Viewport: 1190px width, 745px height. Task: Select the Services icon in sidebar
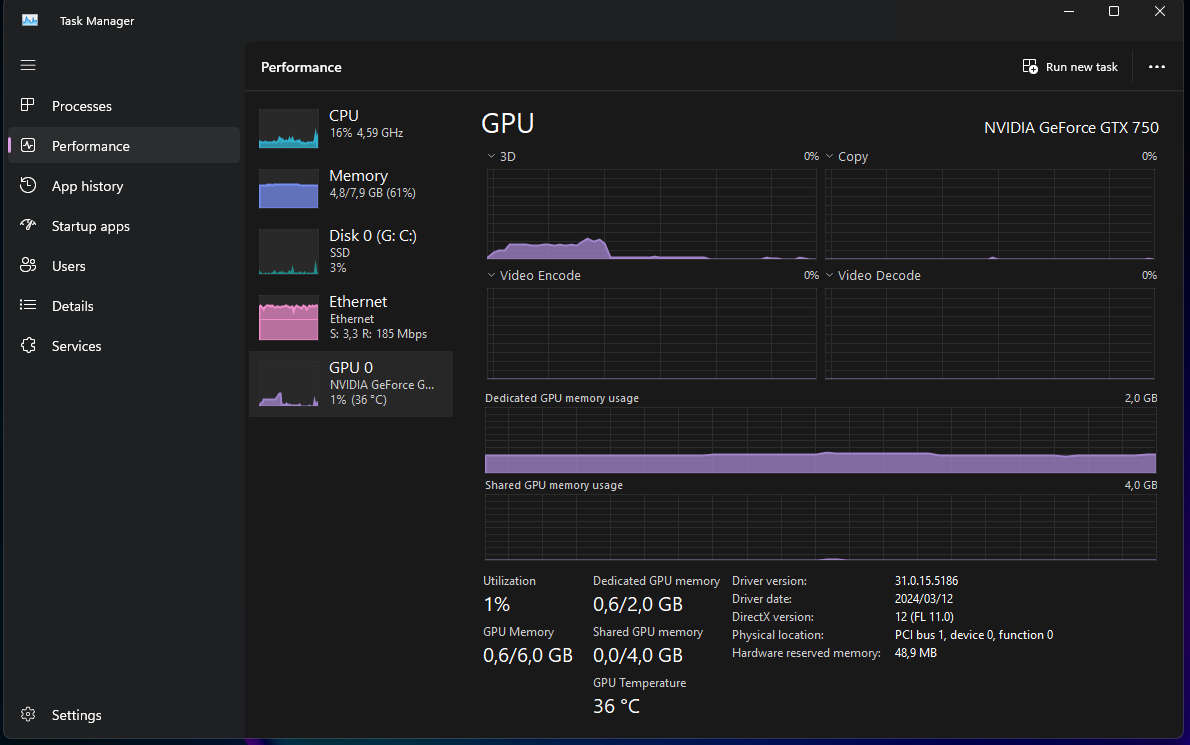(28, 345)
